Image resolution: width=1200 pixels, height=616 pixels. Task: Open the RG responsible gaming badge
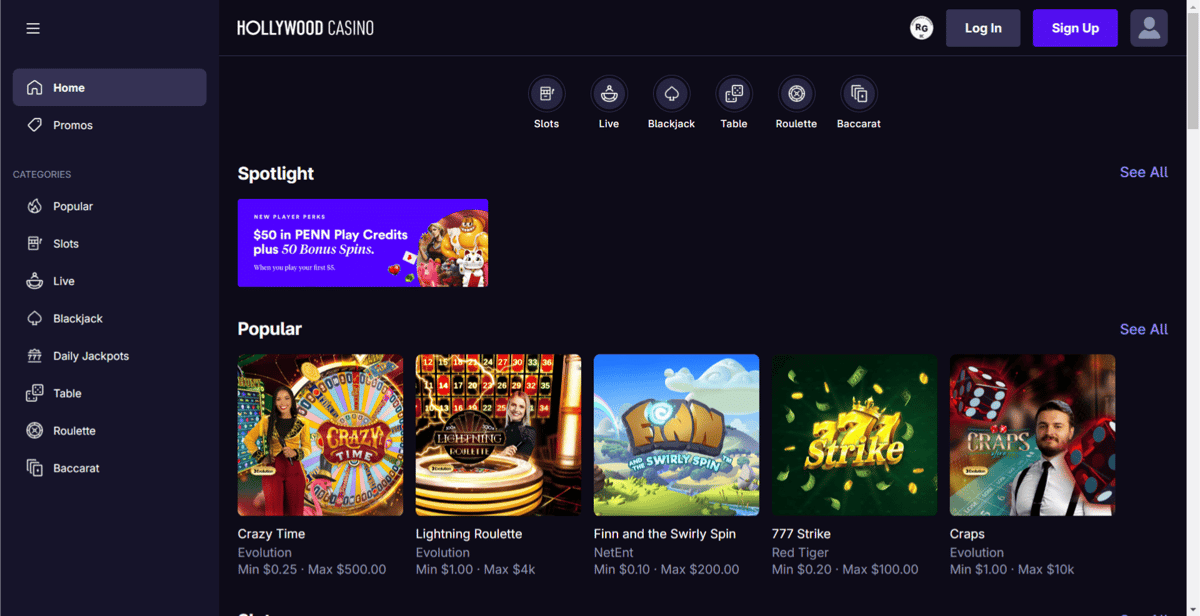pyautogui.click(x=922, y=28)
